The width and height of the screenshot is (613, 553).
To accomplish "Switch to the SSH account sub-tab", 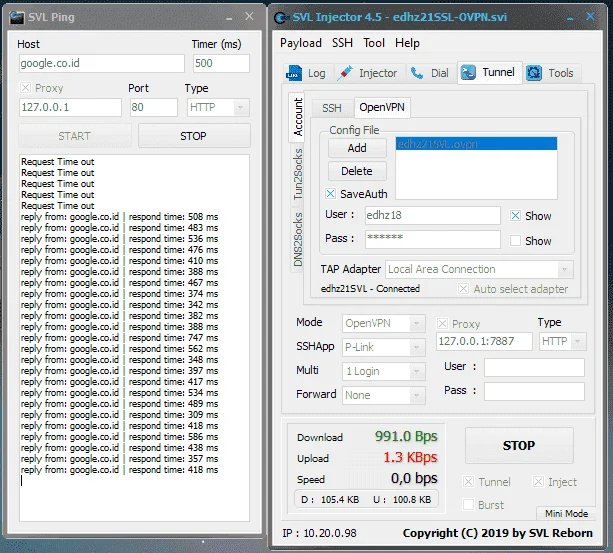I will (x=332, y=108).
